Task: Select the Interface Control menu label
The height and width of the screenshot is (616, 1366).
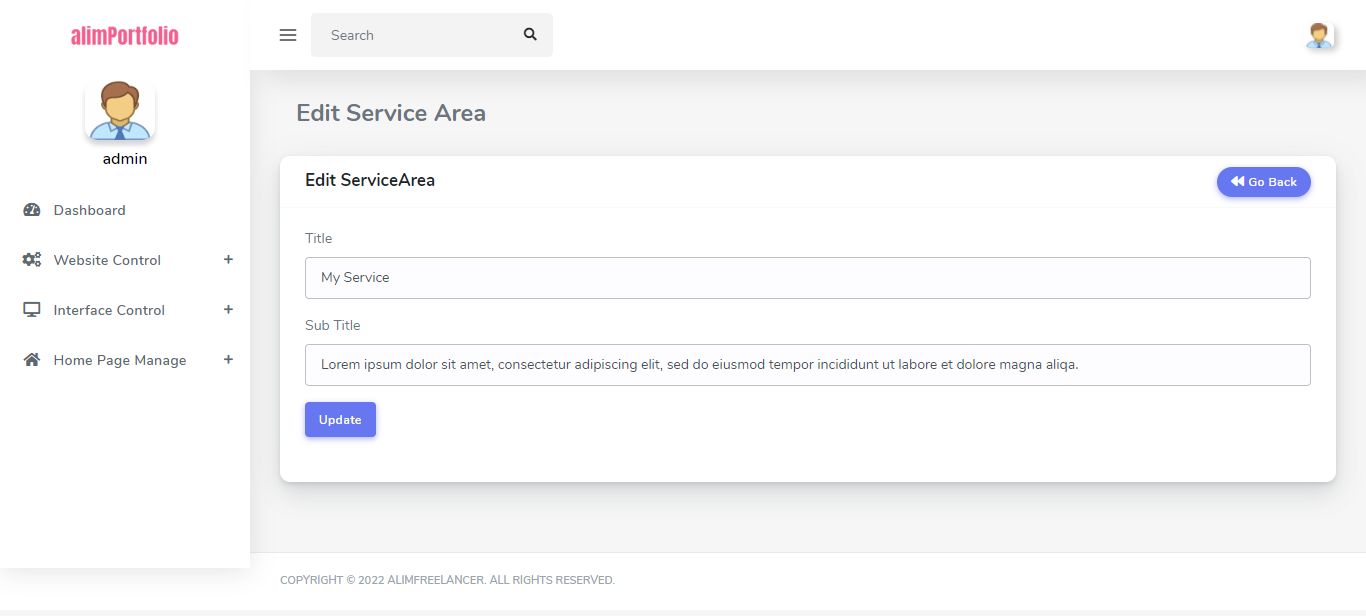Action: tap(109, 310)
